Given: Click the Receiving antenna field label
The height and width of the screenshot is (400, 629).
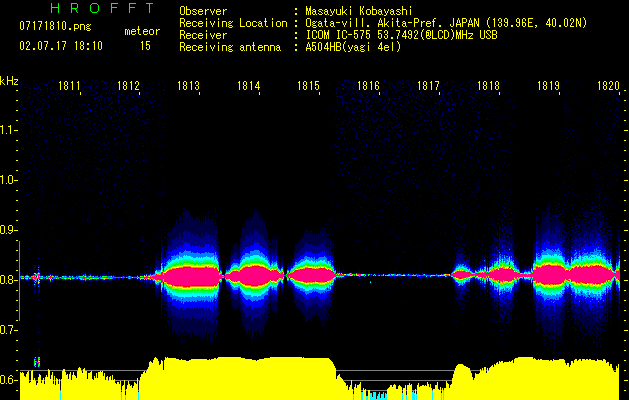Looking at the screenshot, I should 230,47.
